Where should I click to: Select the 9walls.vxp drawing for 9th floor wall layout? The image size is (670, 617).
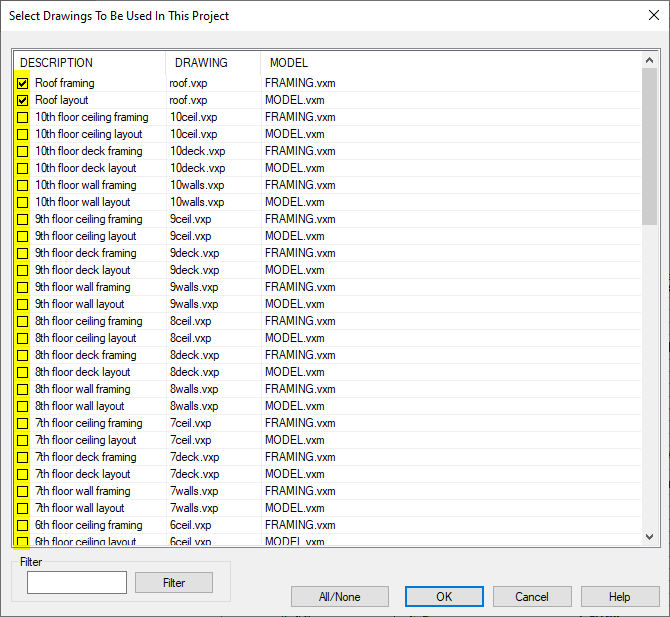pos(193,305)
